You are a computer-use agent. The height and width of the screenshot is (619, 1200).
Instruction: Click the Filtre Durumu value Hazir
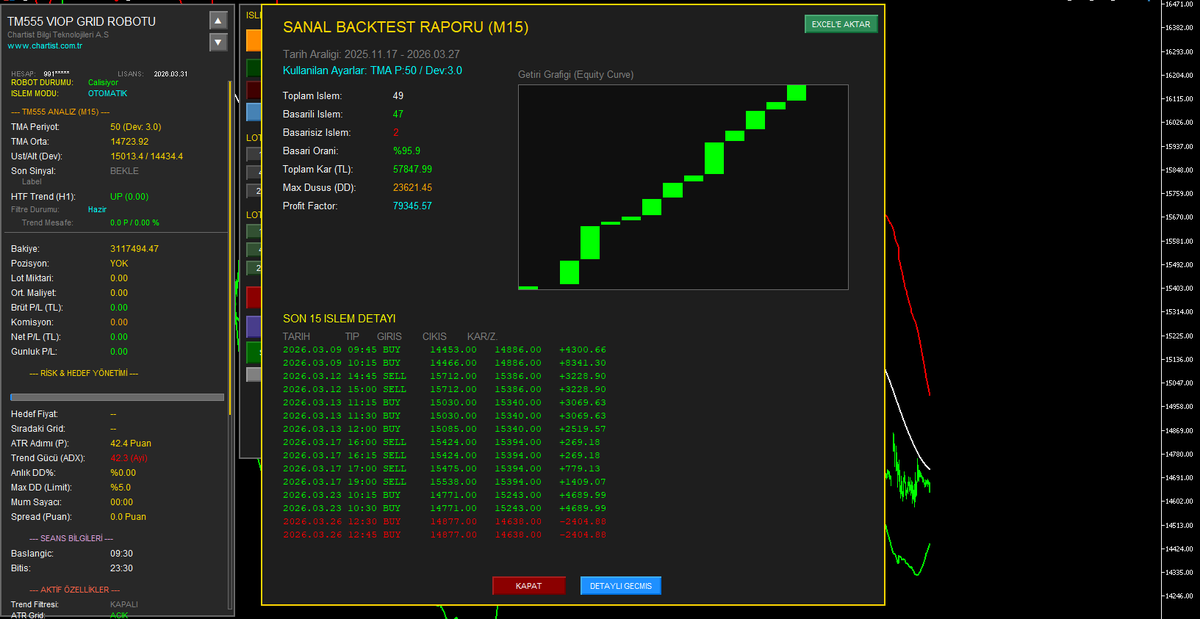tap(97, 210)
